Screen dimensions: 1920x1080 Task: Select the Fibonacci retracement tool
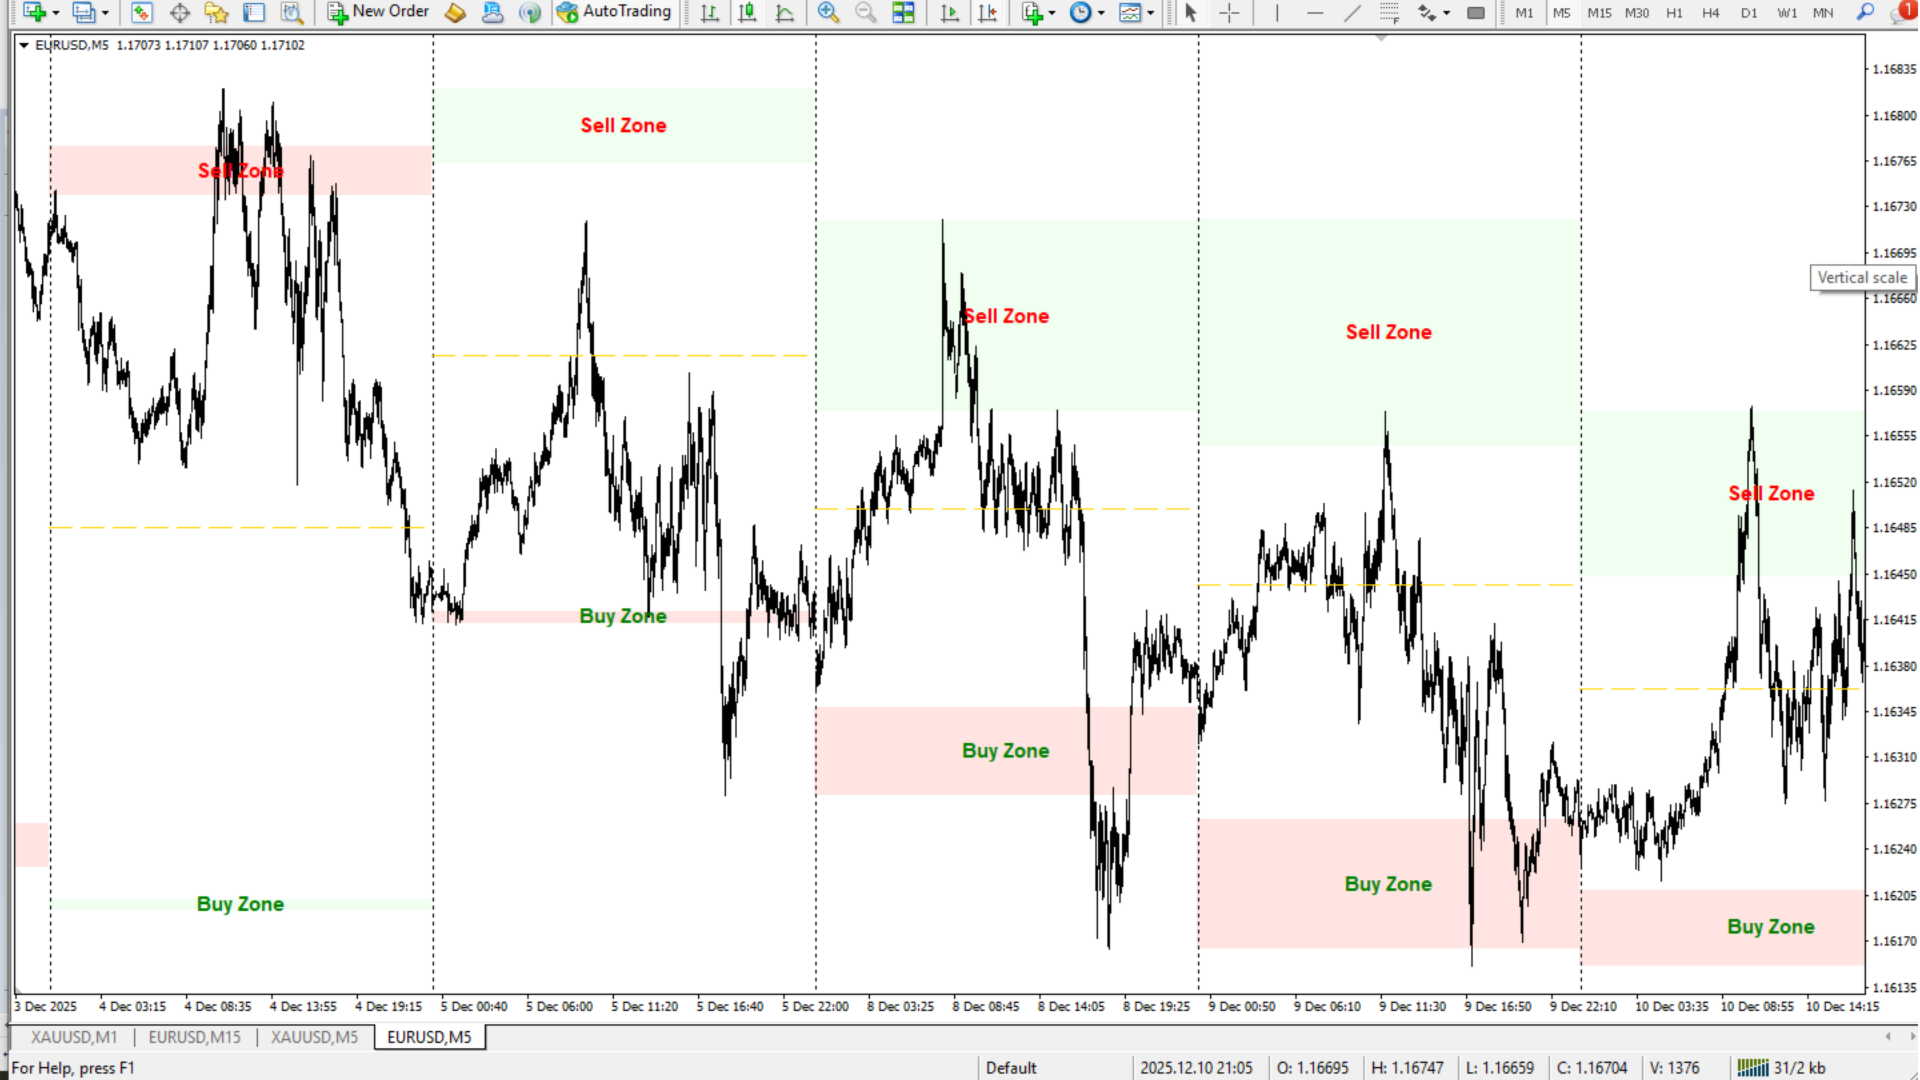click(x=1389, y=12)
